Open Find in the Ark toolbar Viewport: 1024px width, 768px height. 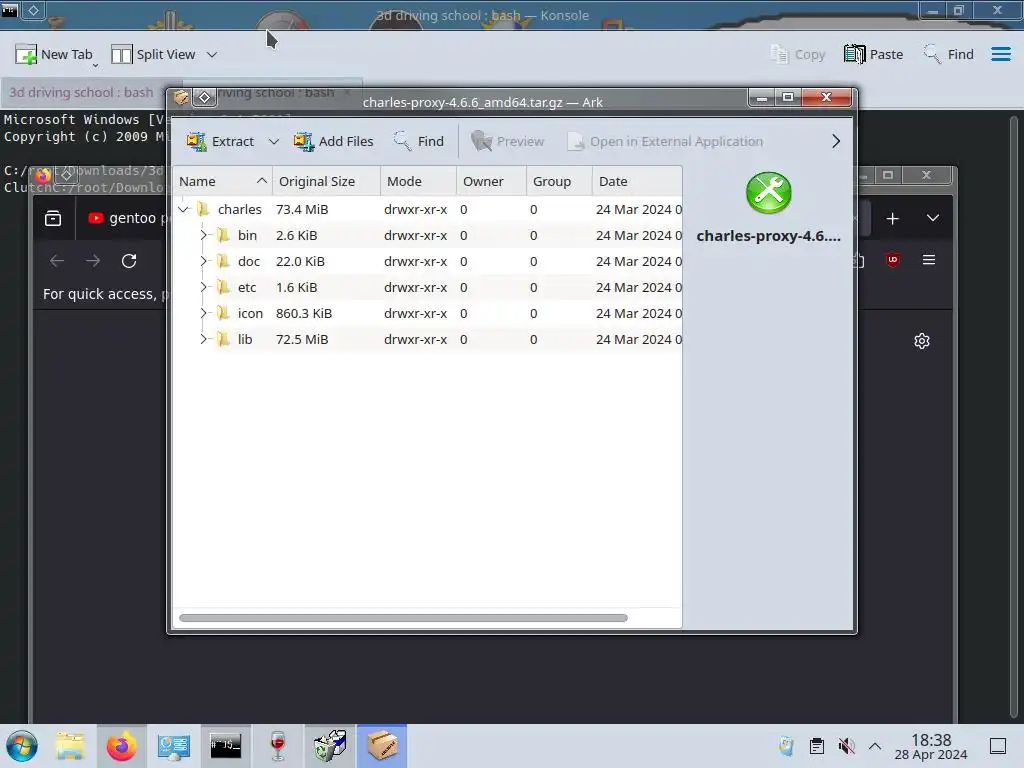tap(419, 142)
